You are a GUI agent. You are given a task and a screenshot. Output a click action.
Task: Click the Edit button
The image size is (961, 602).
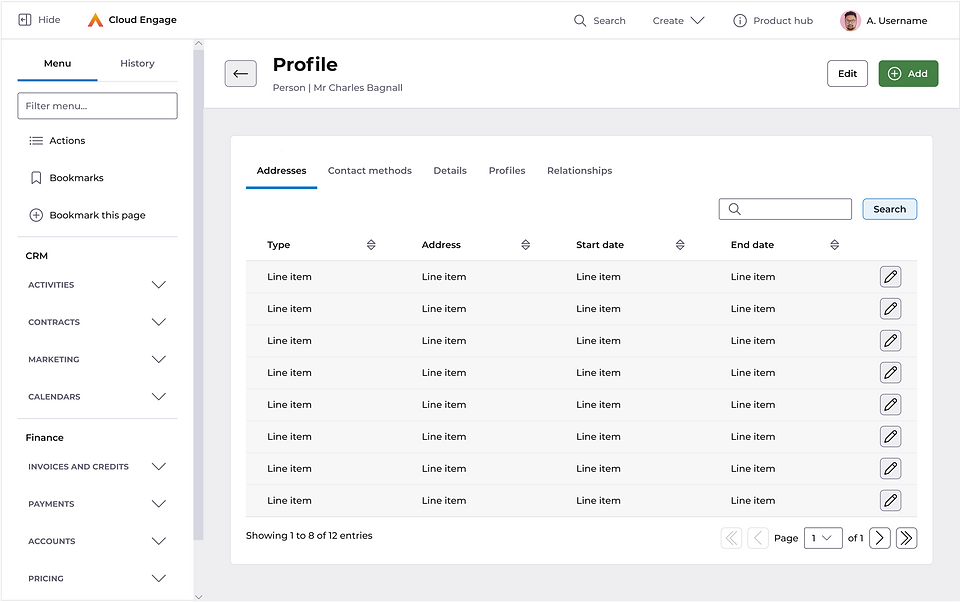(x=847, y=74)
